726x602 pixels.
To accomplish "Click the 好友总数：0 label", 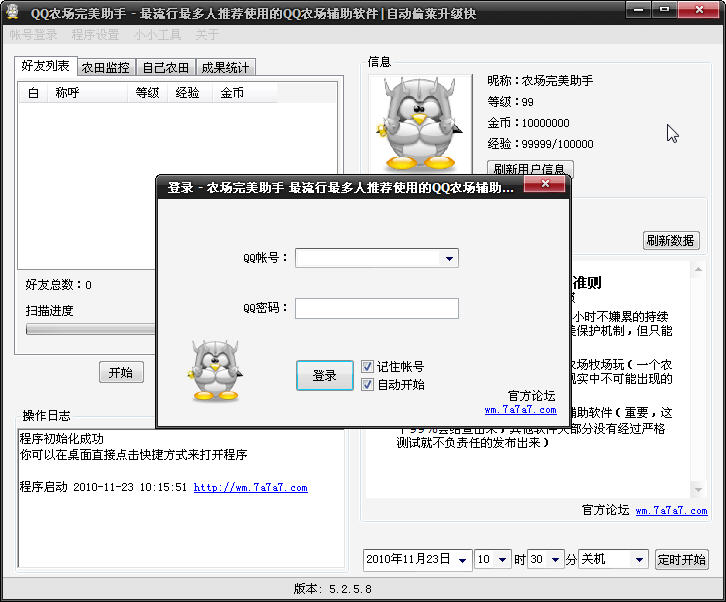I will click(x=58, y=285).
